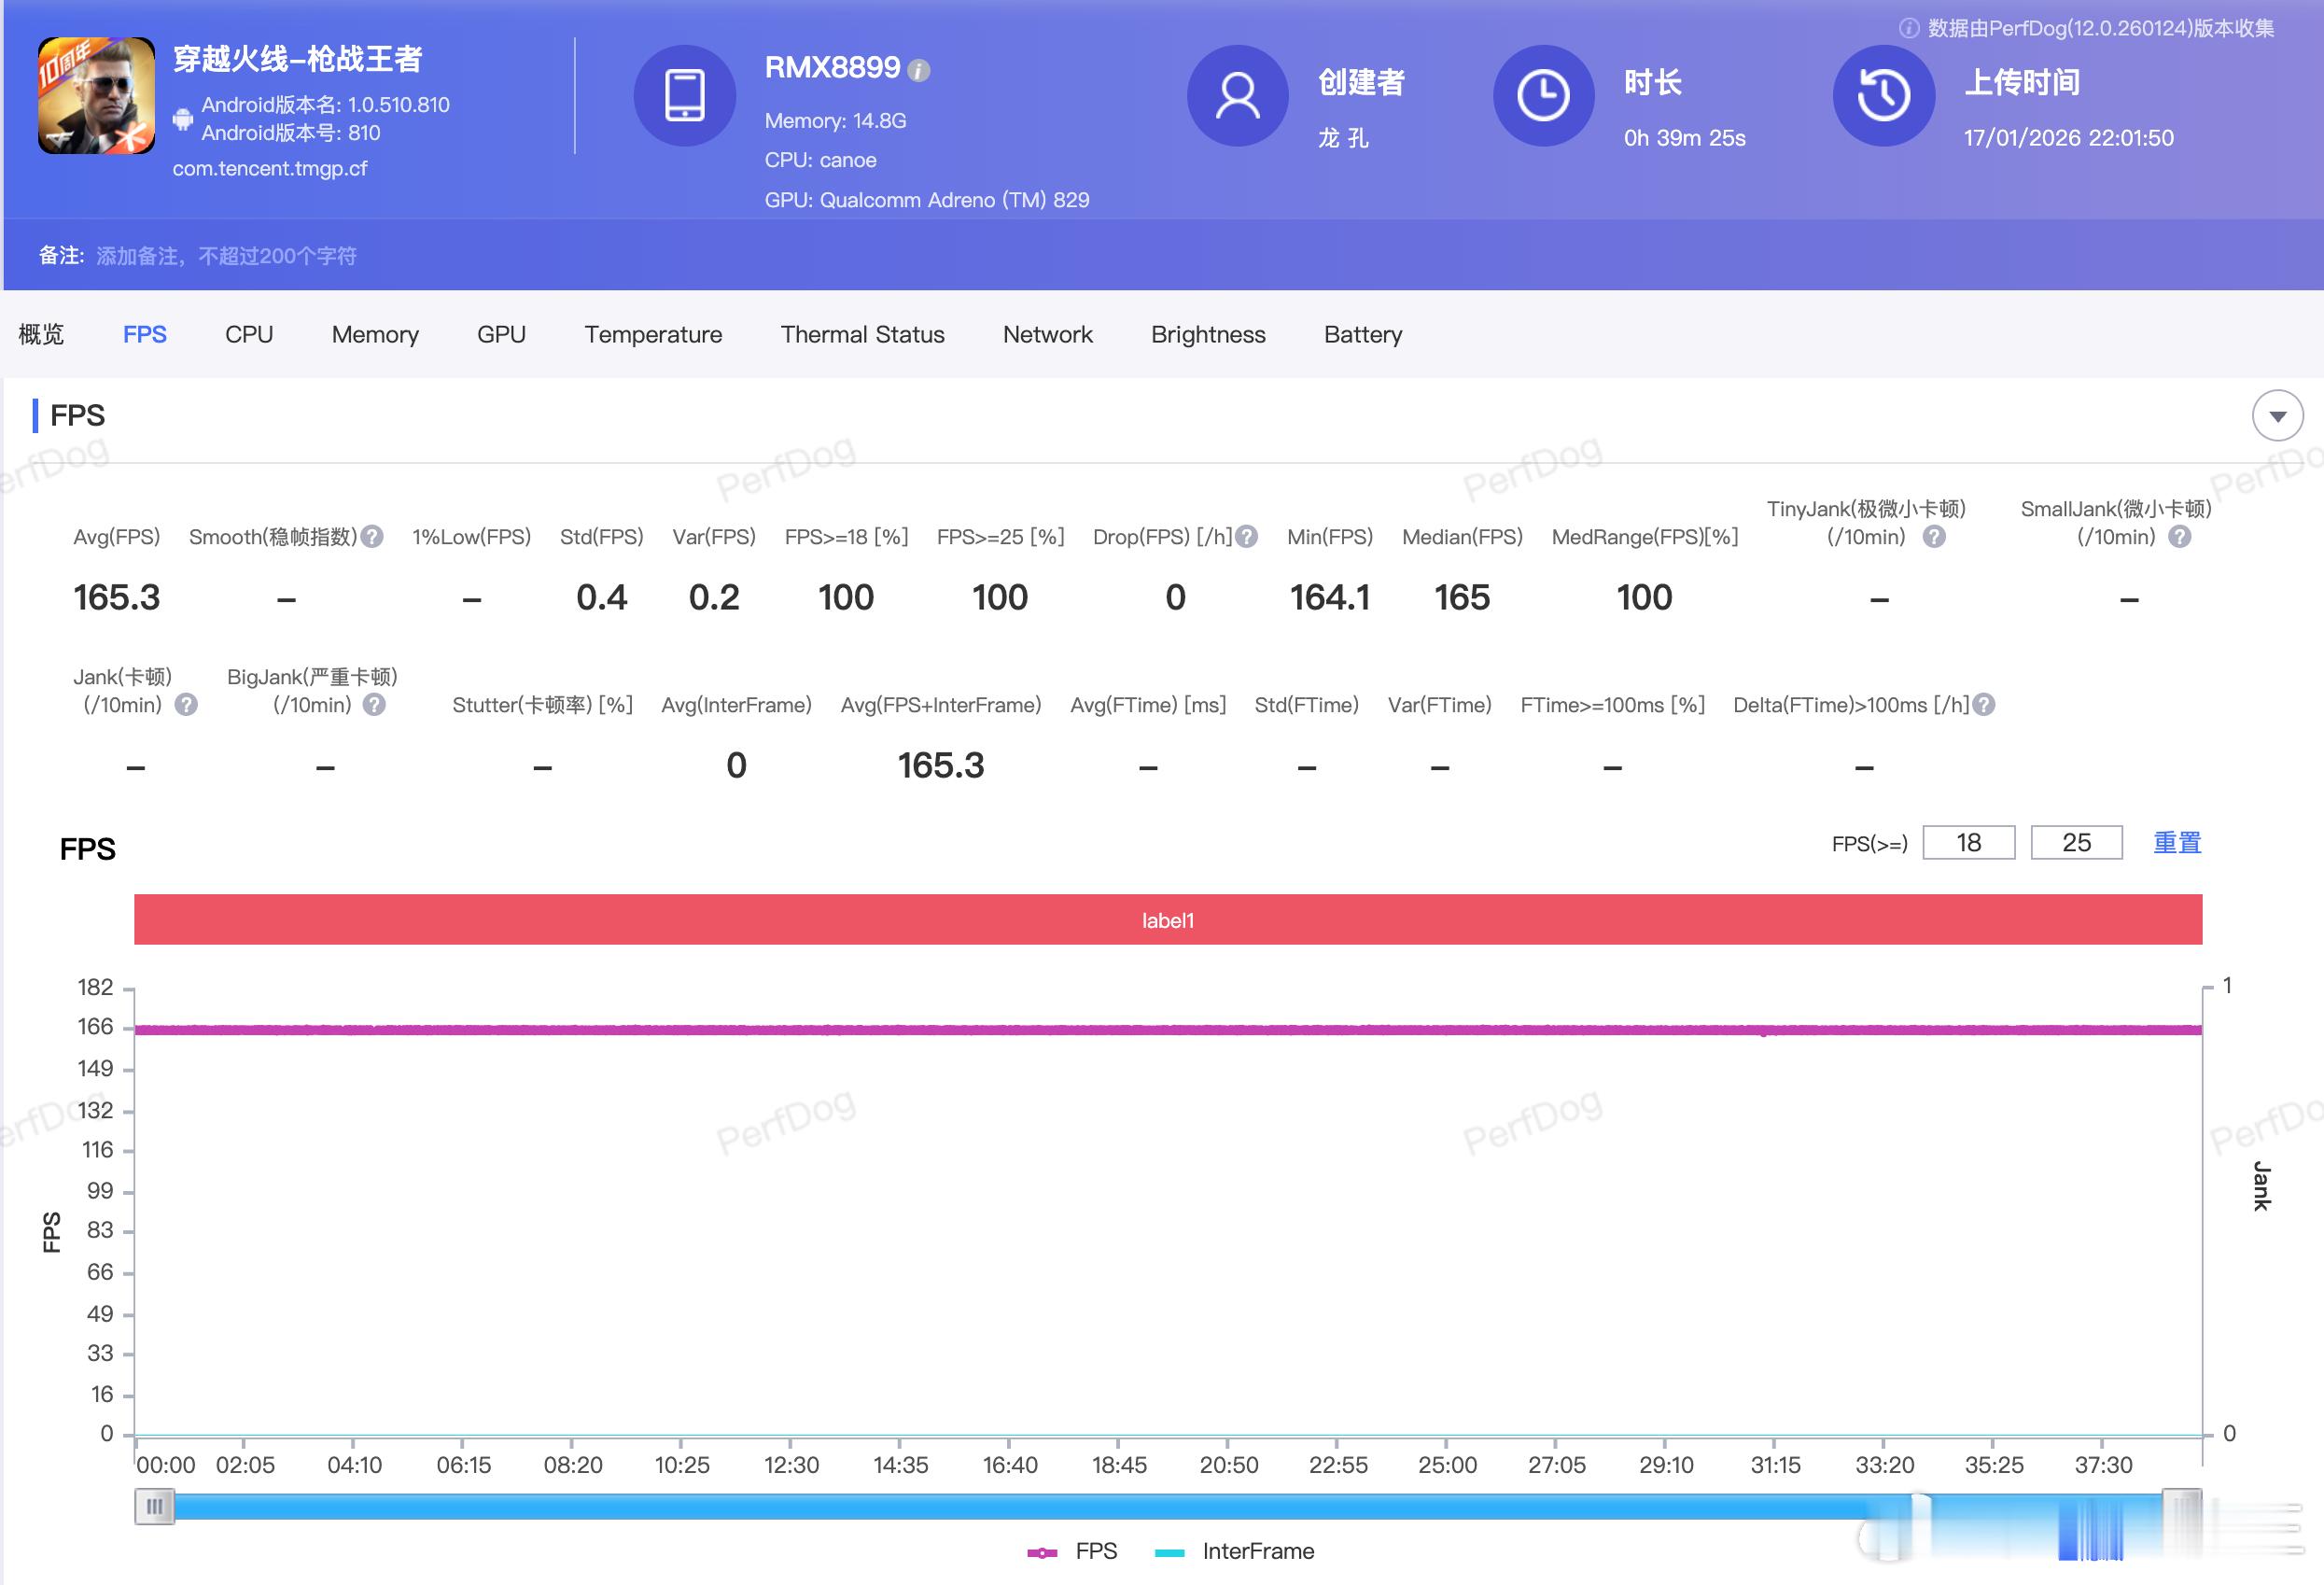Click help icon beside TinyJank
The width and height of the screenshot is (2324, 1585).
1934,537
